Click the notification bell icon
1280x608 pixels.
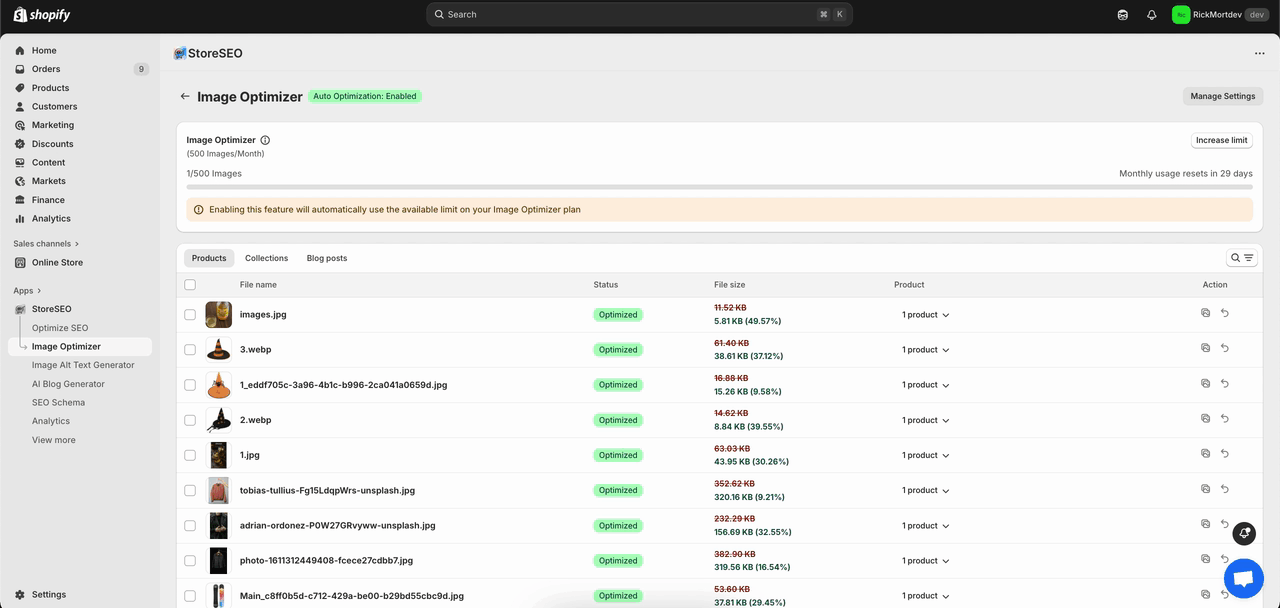[x=1151, y=15]
